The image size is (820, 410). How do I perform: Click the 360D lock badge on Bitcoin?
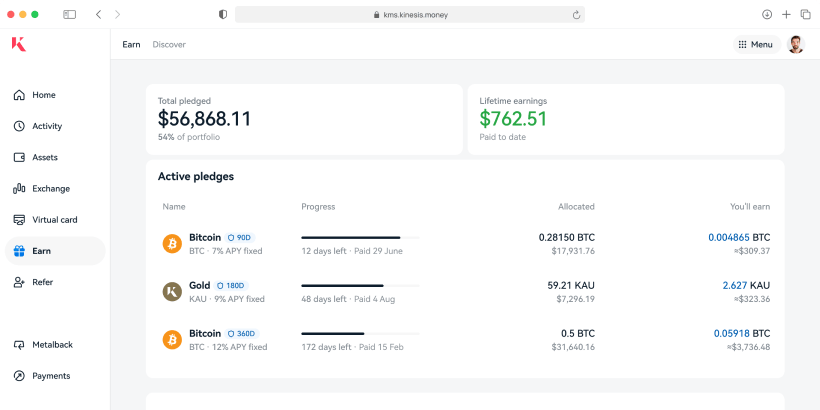tap(242, 334)
